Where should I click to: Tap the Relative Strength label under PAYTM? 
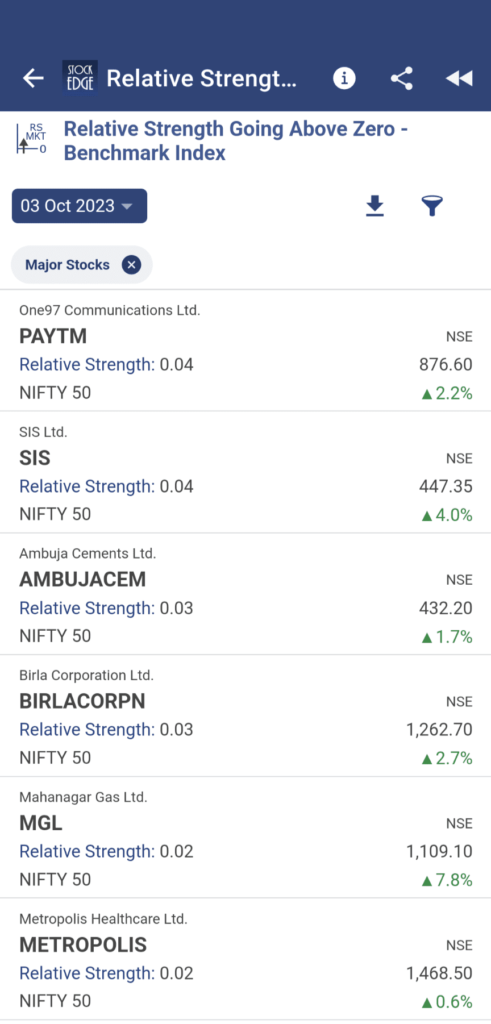coord(87,364)
